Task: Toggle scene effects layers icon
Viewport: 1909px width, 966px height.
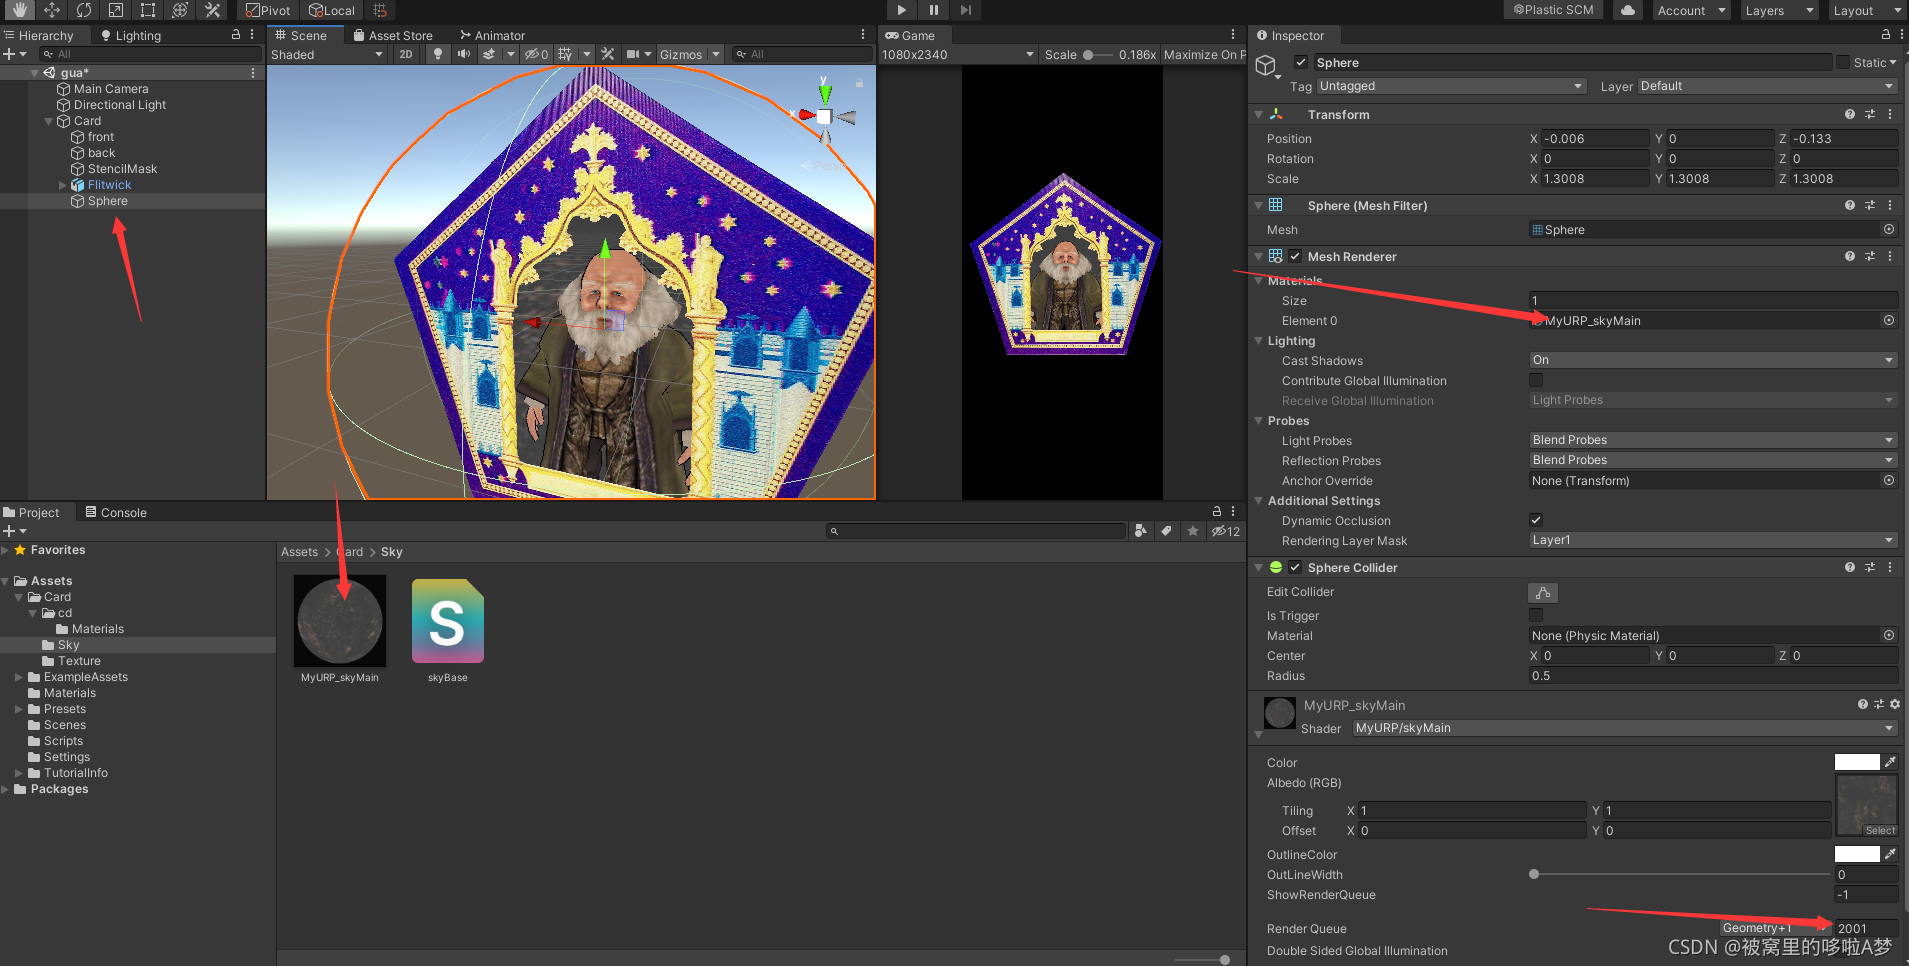Action: (489, 54)
